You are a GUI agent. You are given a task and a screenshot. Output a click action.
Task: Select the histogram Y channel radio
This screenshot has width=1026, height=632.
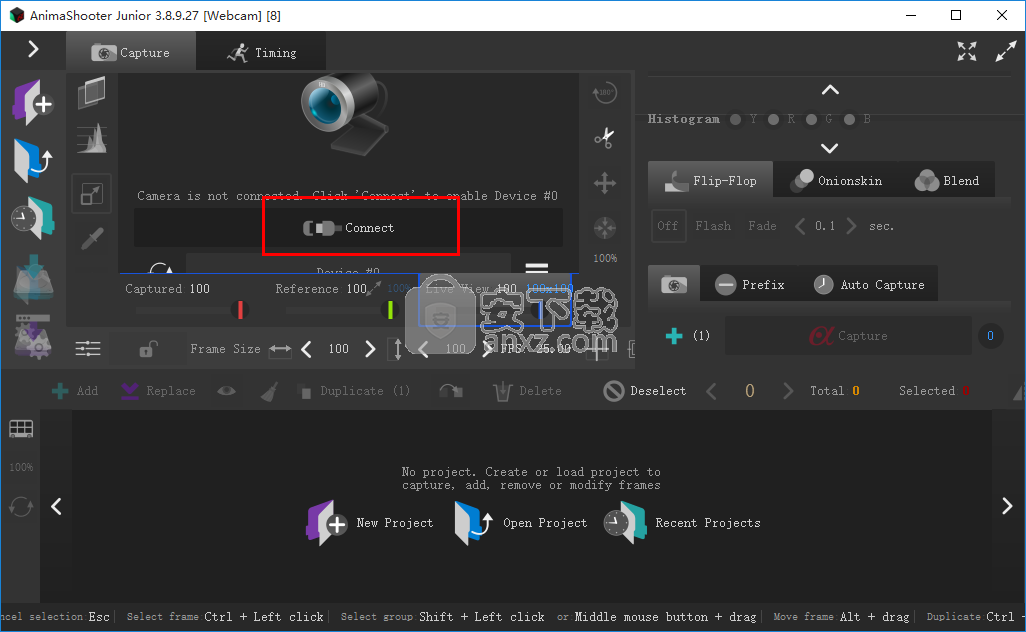pos(735,119)
